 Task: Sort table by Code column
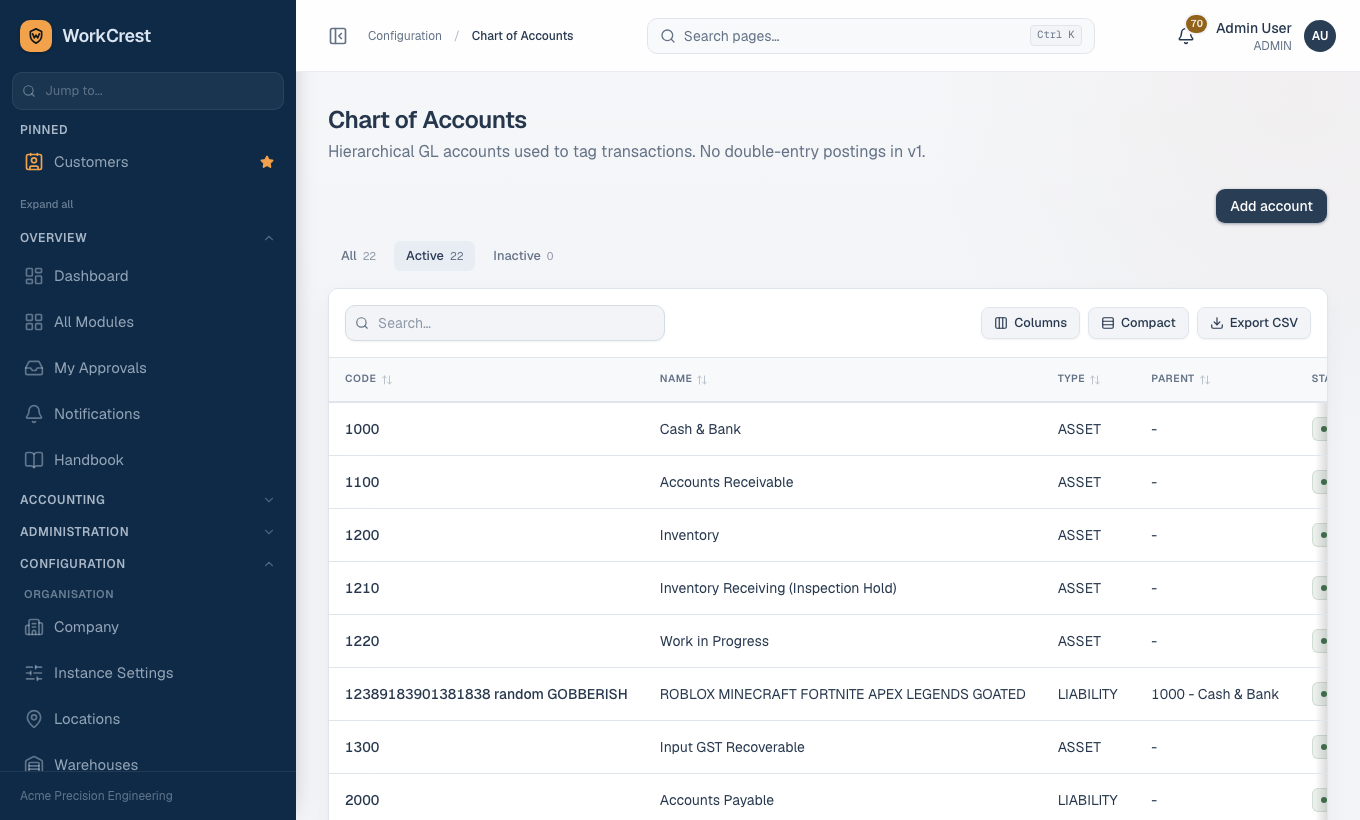tap(368, 379)
